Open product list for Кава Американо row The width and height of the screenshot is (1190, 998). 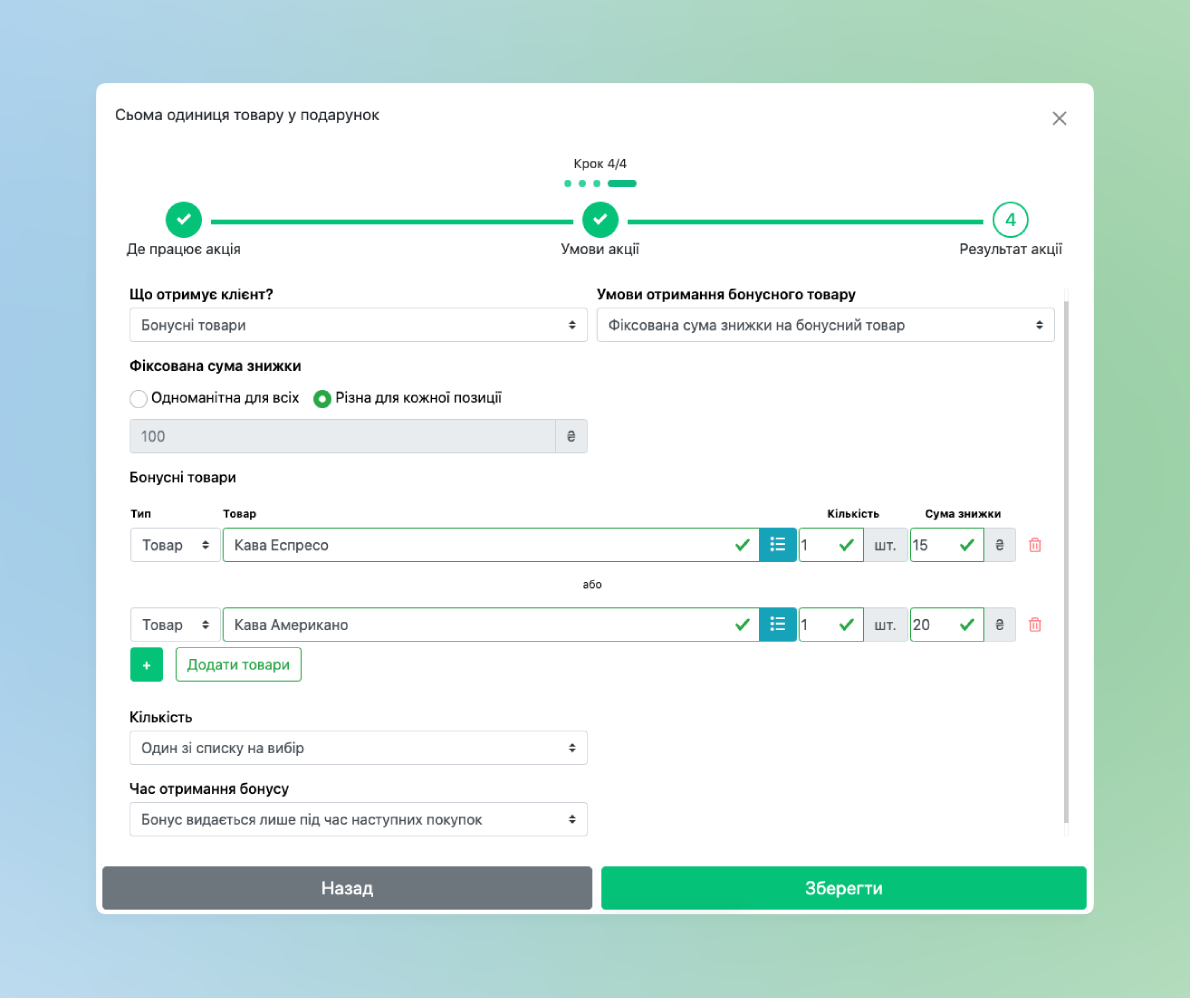click(778, 625)
